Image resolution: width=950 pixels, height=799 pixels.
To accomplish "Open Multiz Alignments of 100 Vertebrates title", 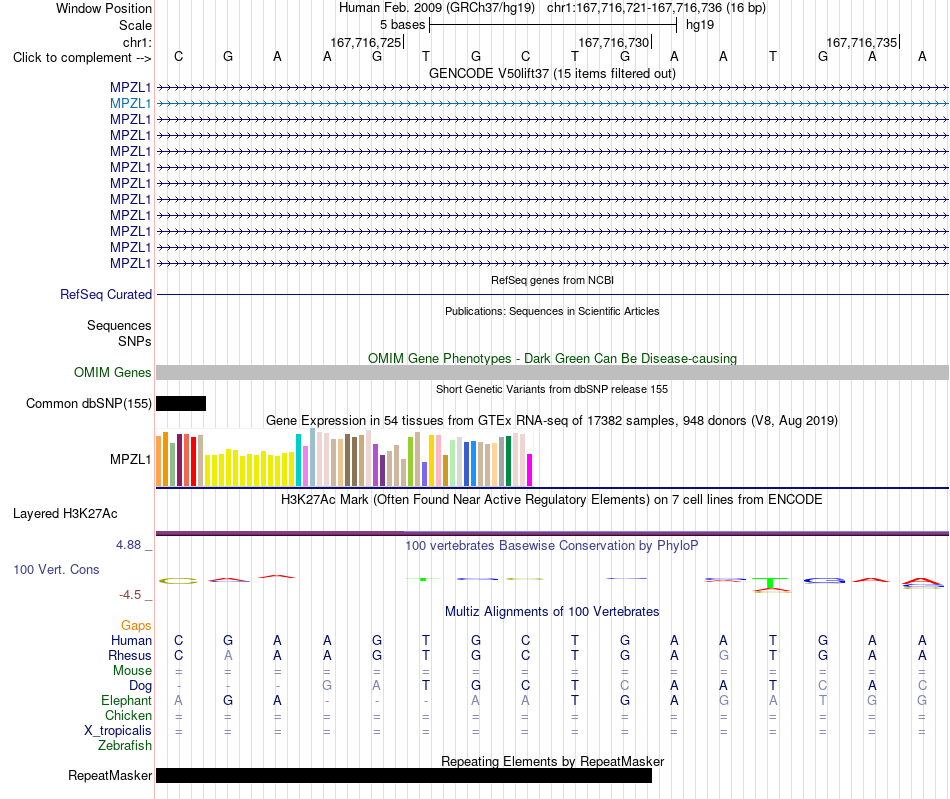I will (552, 612).
